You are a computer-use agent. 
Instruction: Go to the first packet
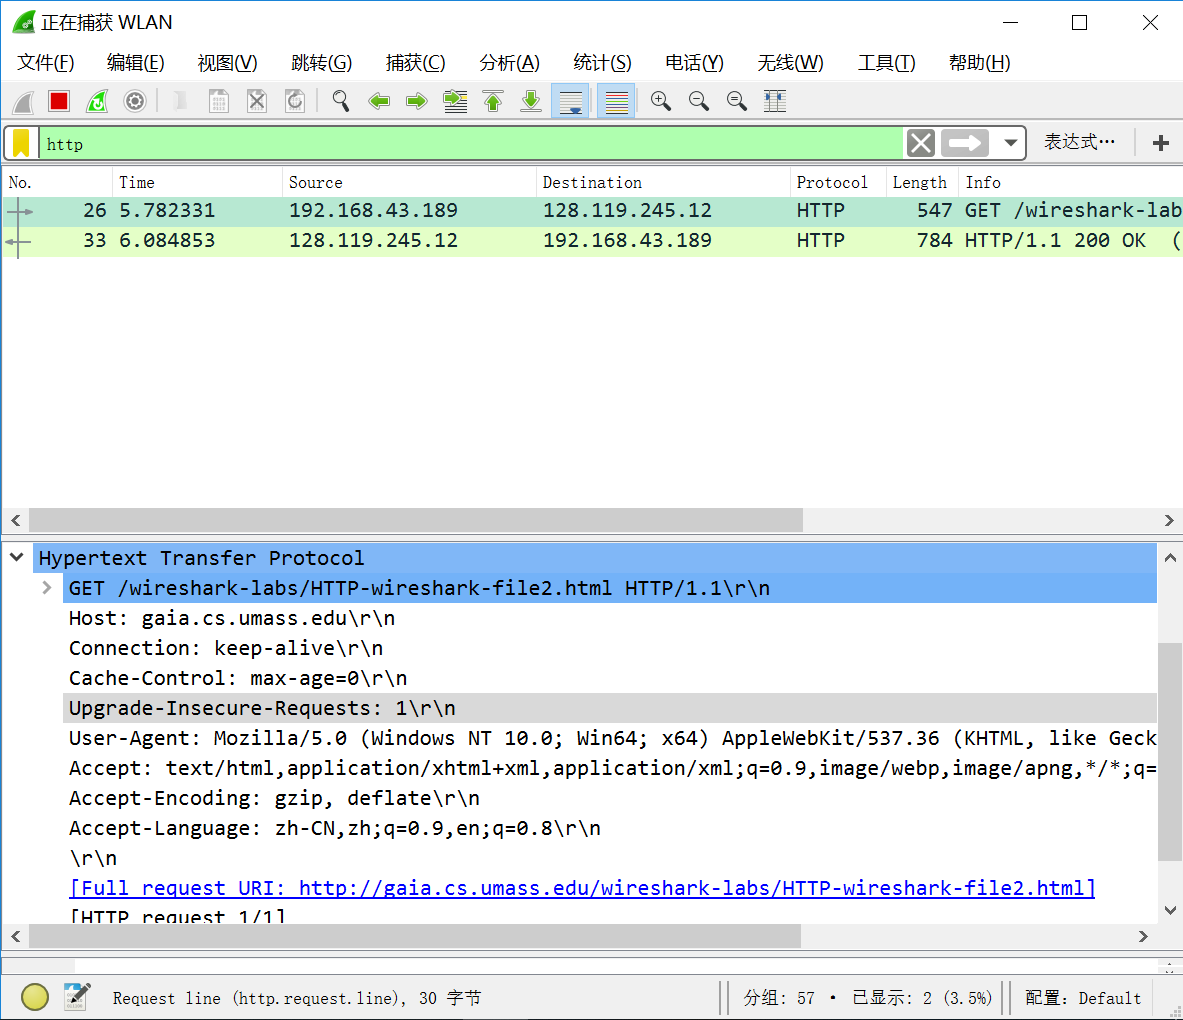(x=493, y=101)
